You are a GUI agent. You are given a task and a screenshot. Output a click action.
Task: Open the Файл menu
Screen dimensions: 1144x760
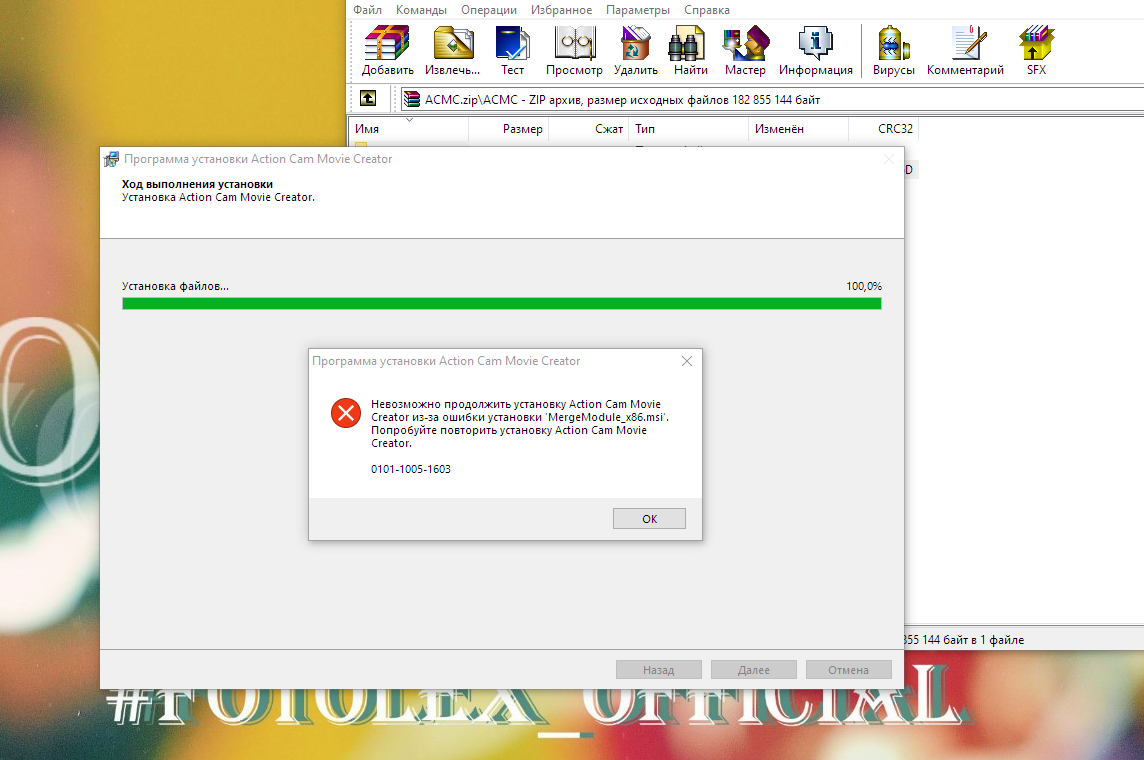367,10
